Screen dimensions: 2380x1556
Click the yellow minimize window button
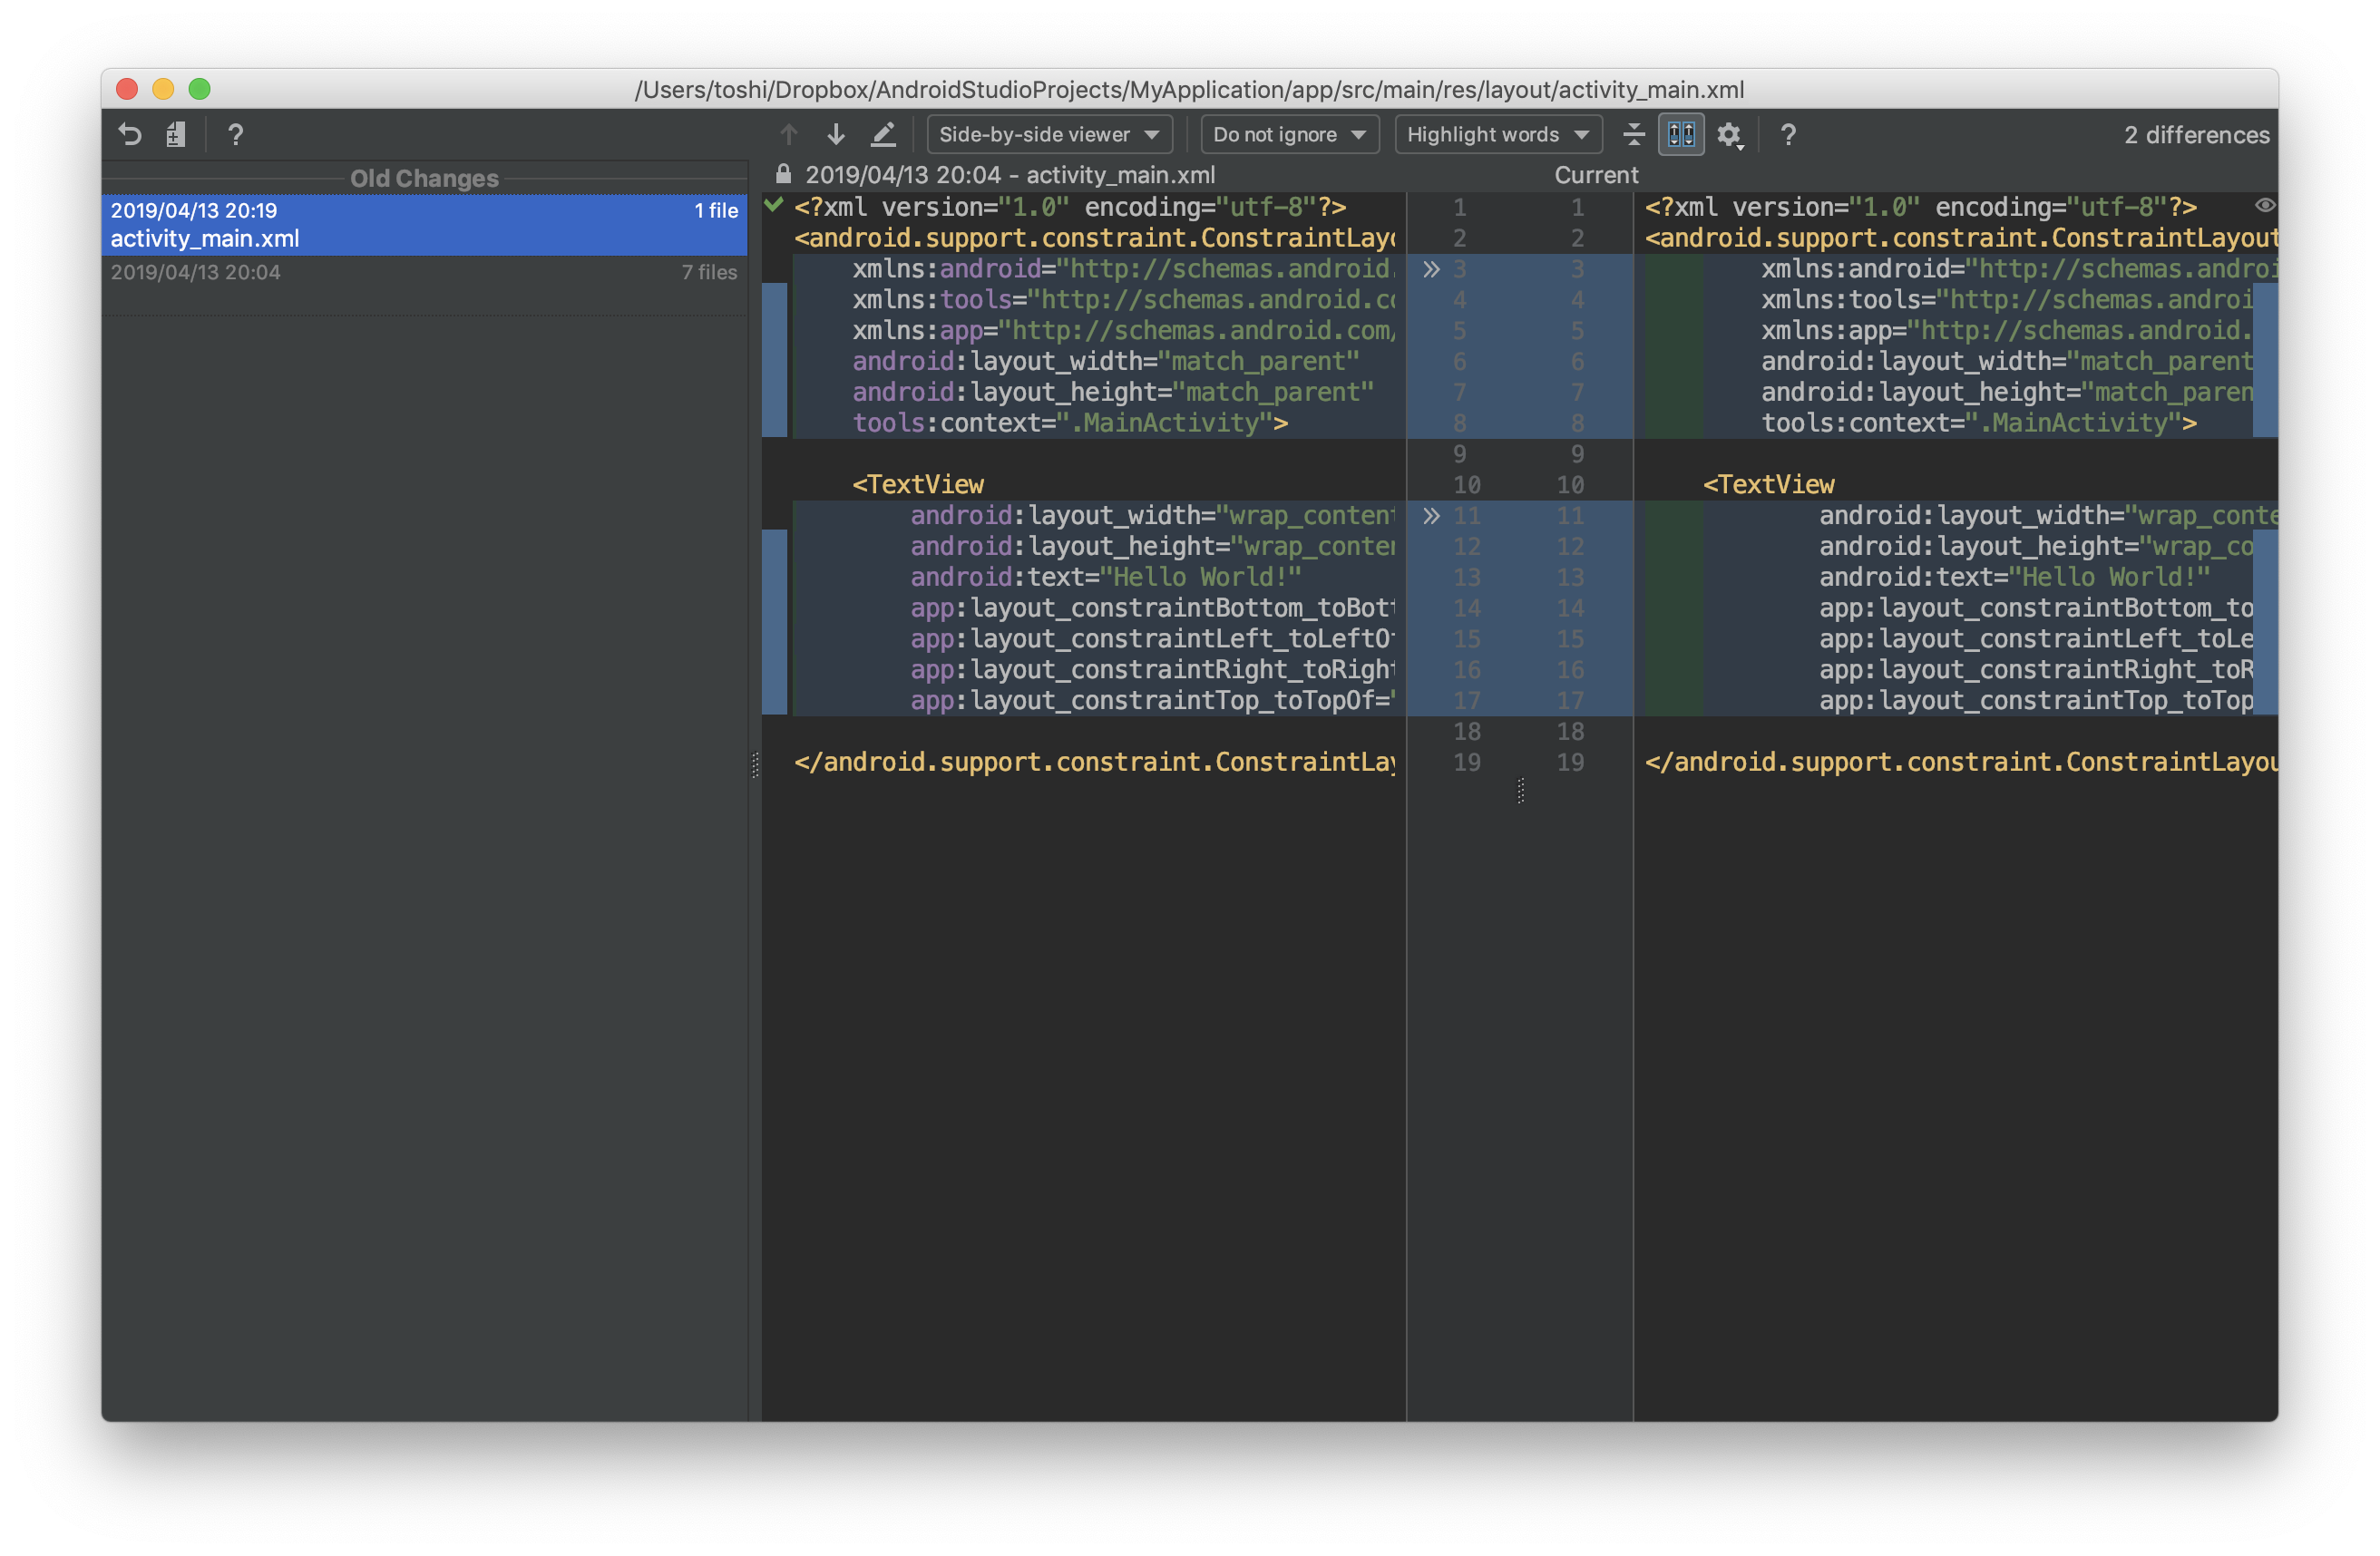pyautogui.click(x=163, y=89)
